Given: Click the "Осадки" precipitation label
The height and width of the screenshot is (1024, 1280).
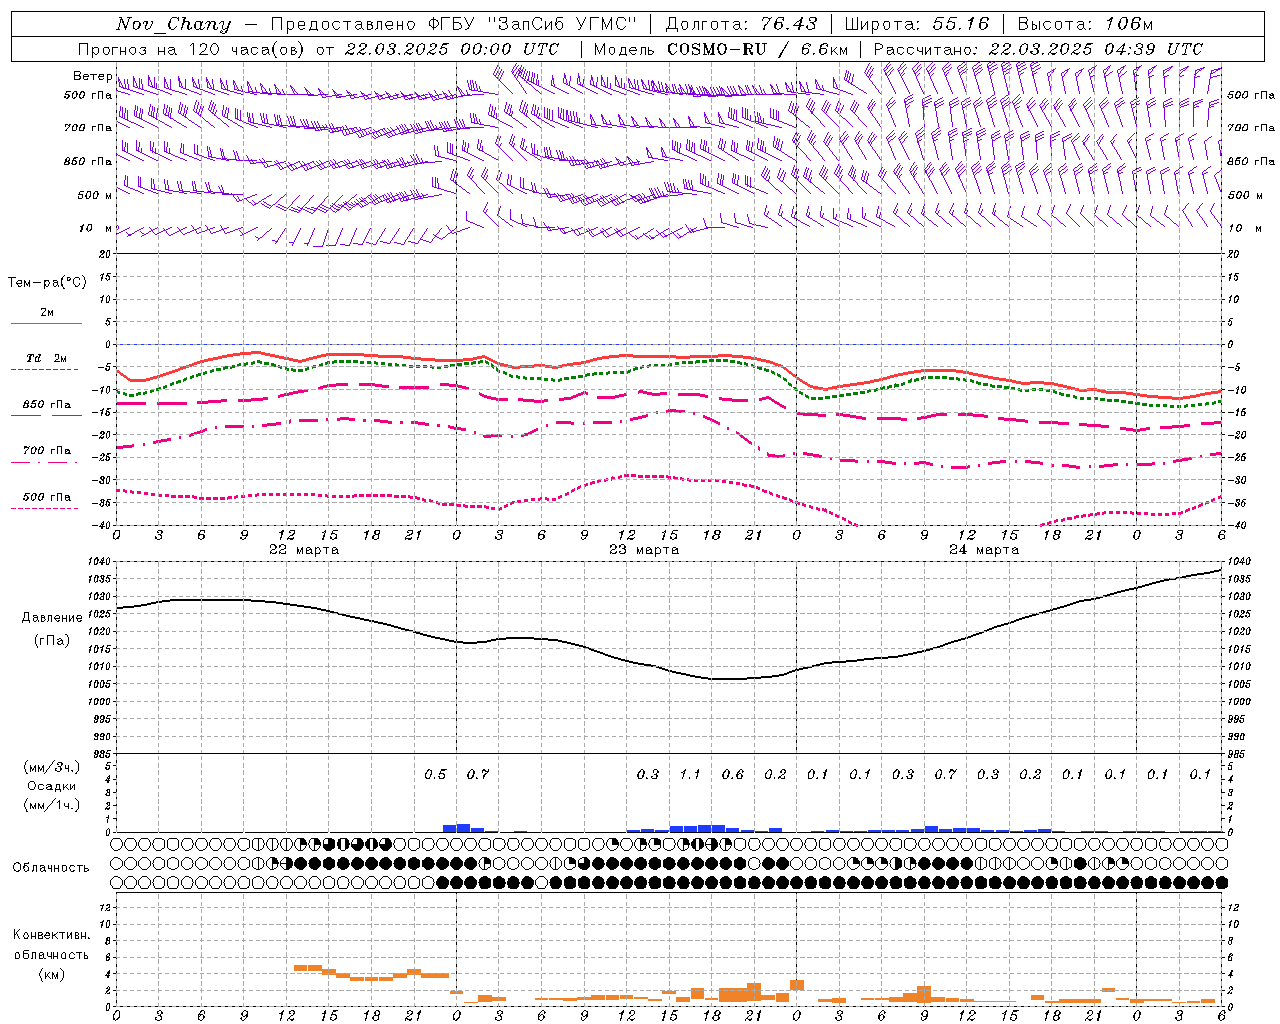Looking at the screenshot, I should 51,786.
